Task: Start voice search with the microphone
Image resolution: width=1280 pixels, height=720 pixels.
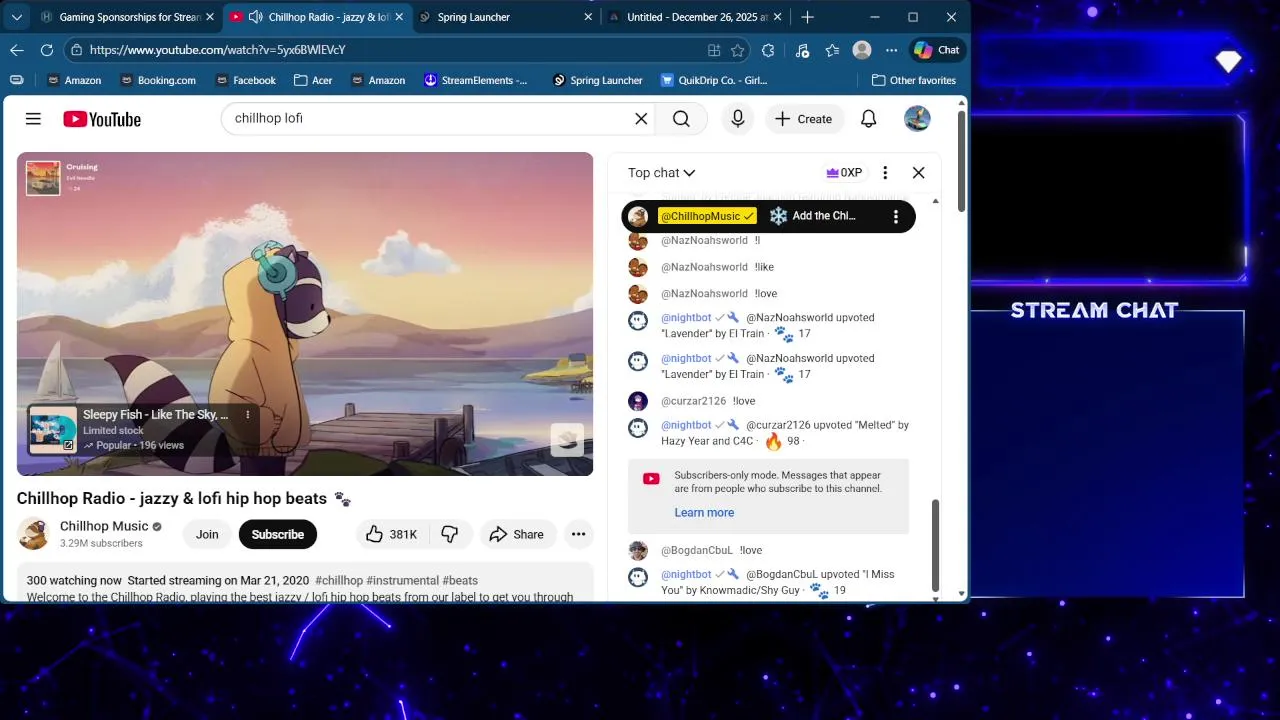Action: [738, 119]
